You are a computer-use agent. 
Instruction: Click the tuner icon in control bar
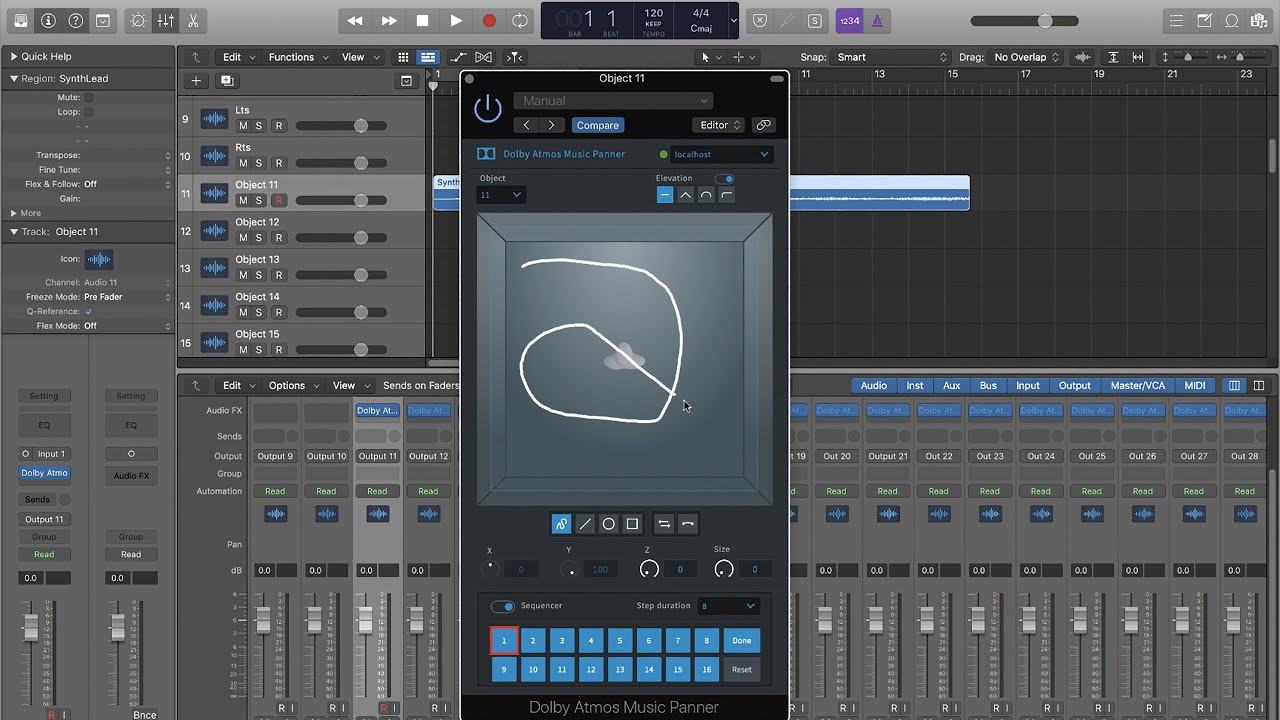pos(788,20)
